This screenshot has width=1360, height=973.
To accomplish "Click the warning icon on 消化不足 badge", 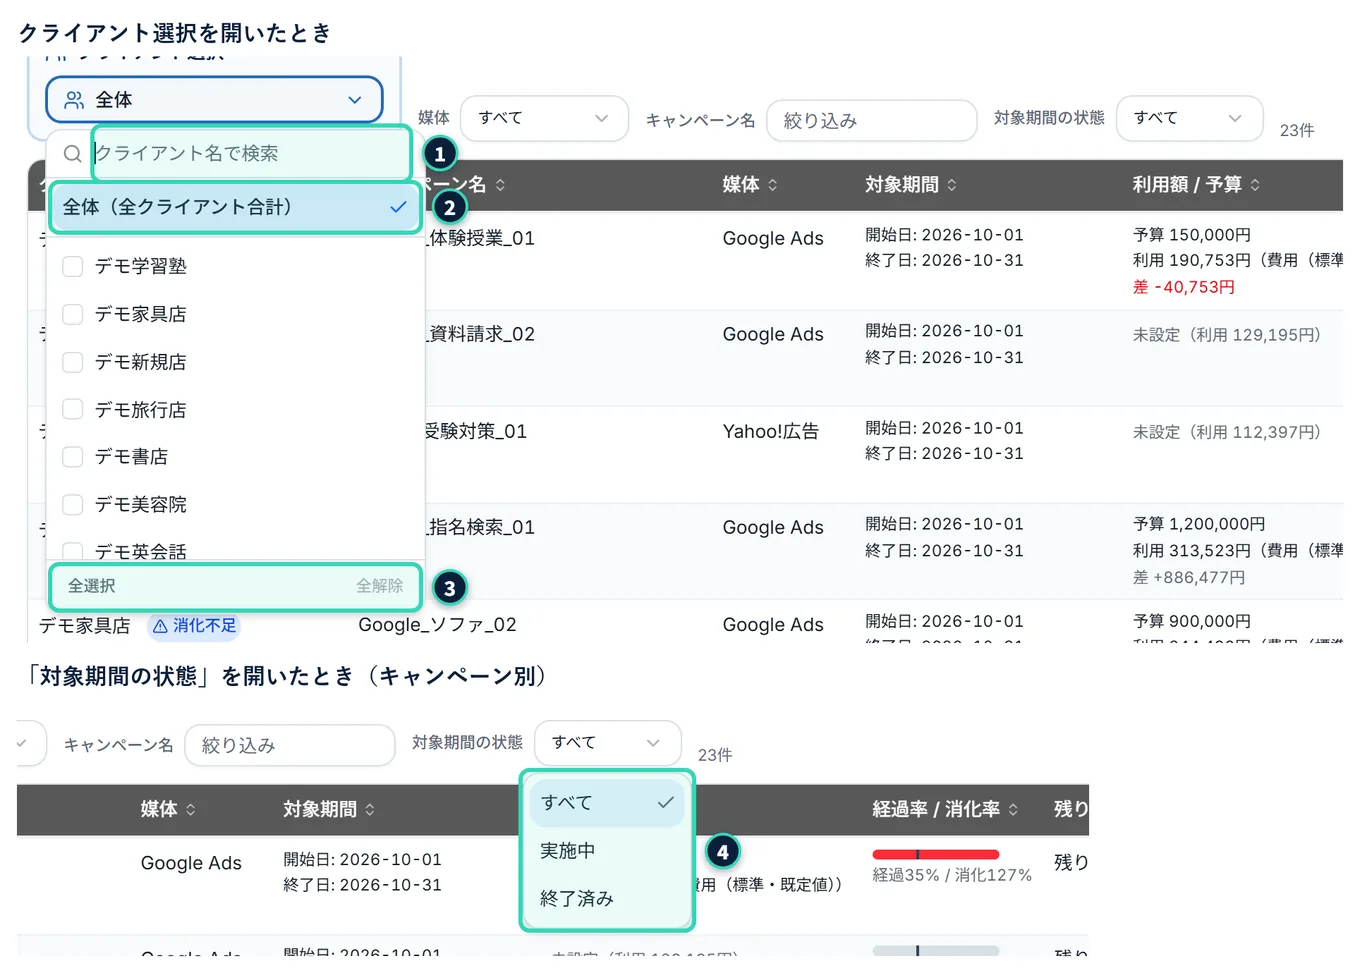I will (160, 626).
